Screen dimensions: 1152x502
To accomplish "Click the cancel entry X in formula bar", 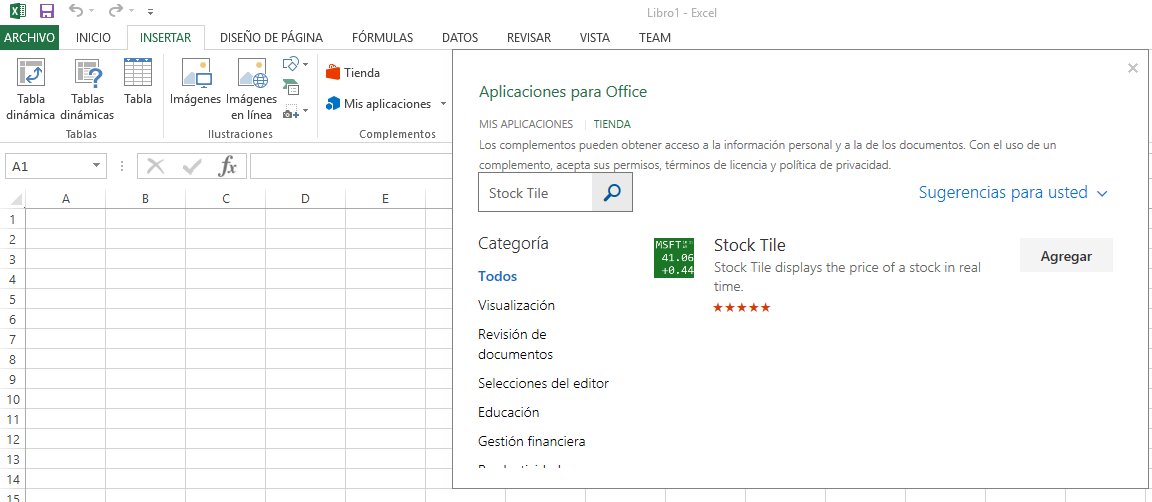I will tap(155, 166).
